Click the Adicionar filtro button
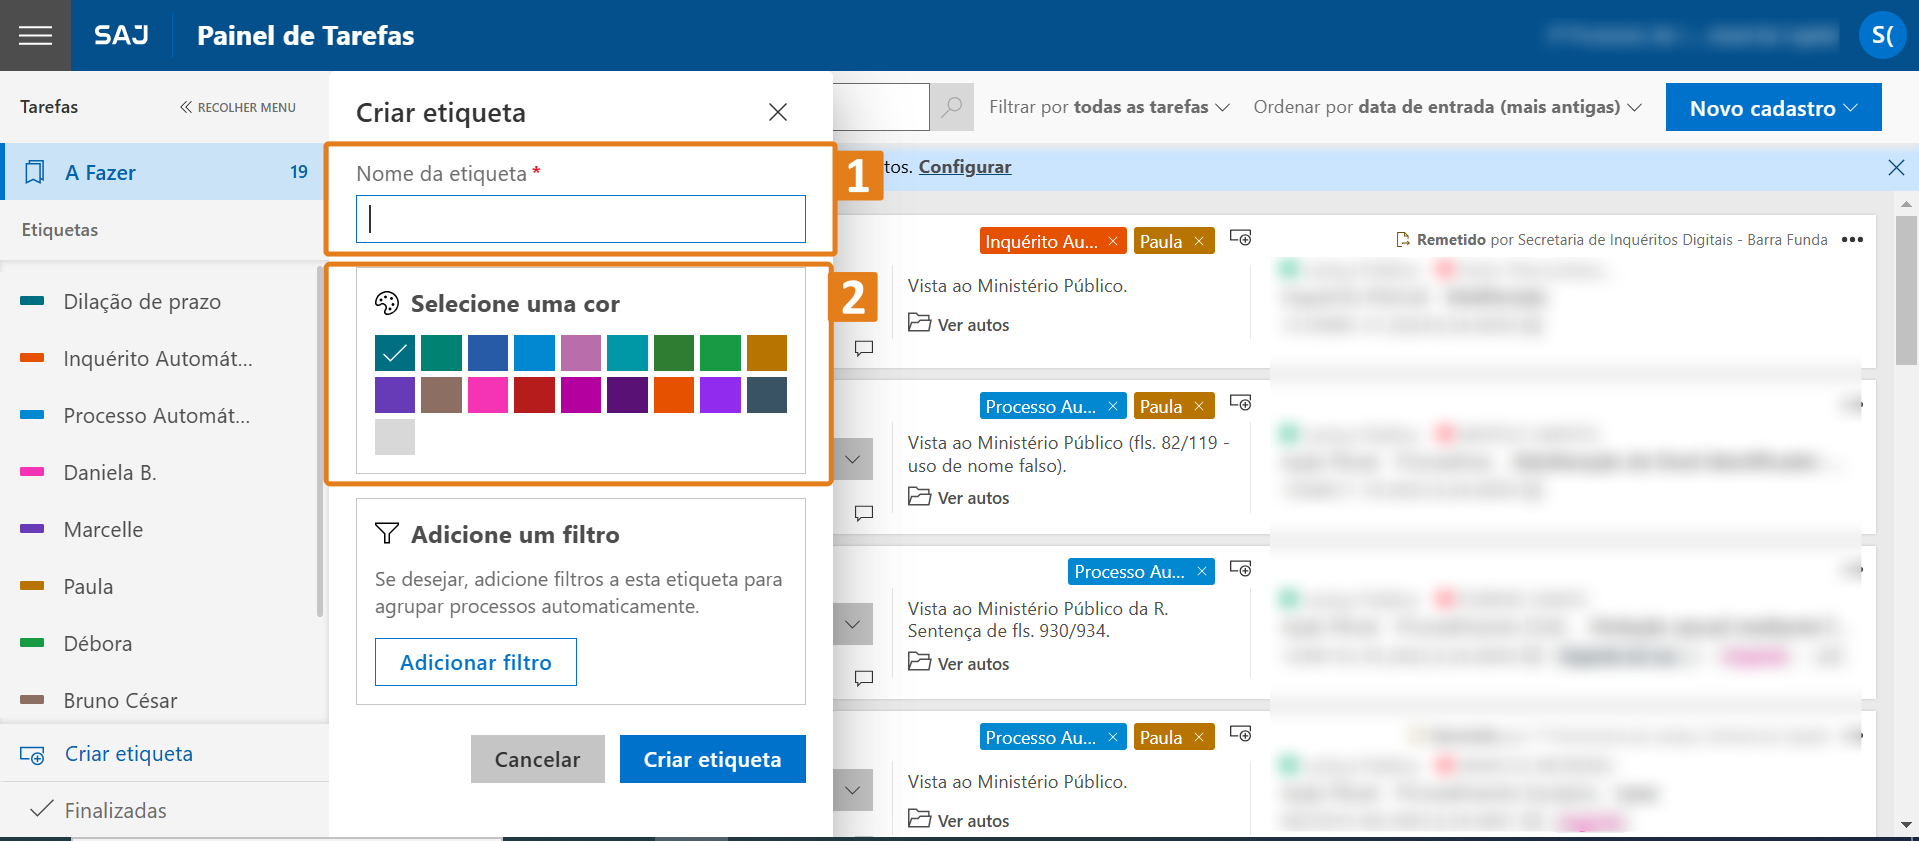This screenshot has width=1919, height=841. (475, 662)
